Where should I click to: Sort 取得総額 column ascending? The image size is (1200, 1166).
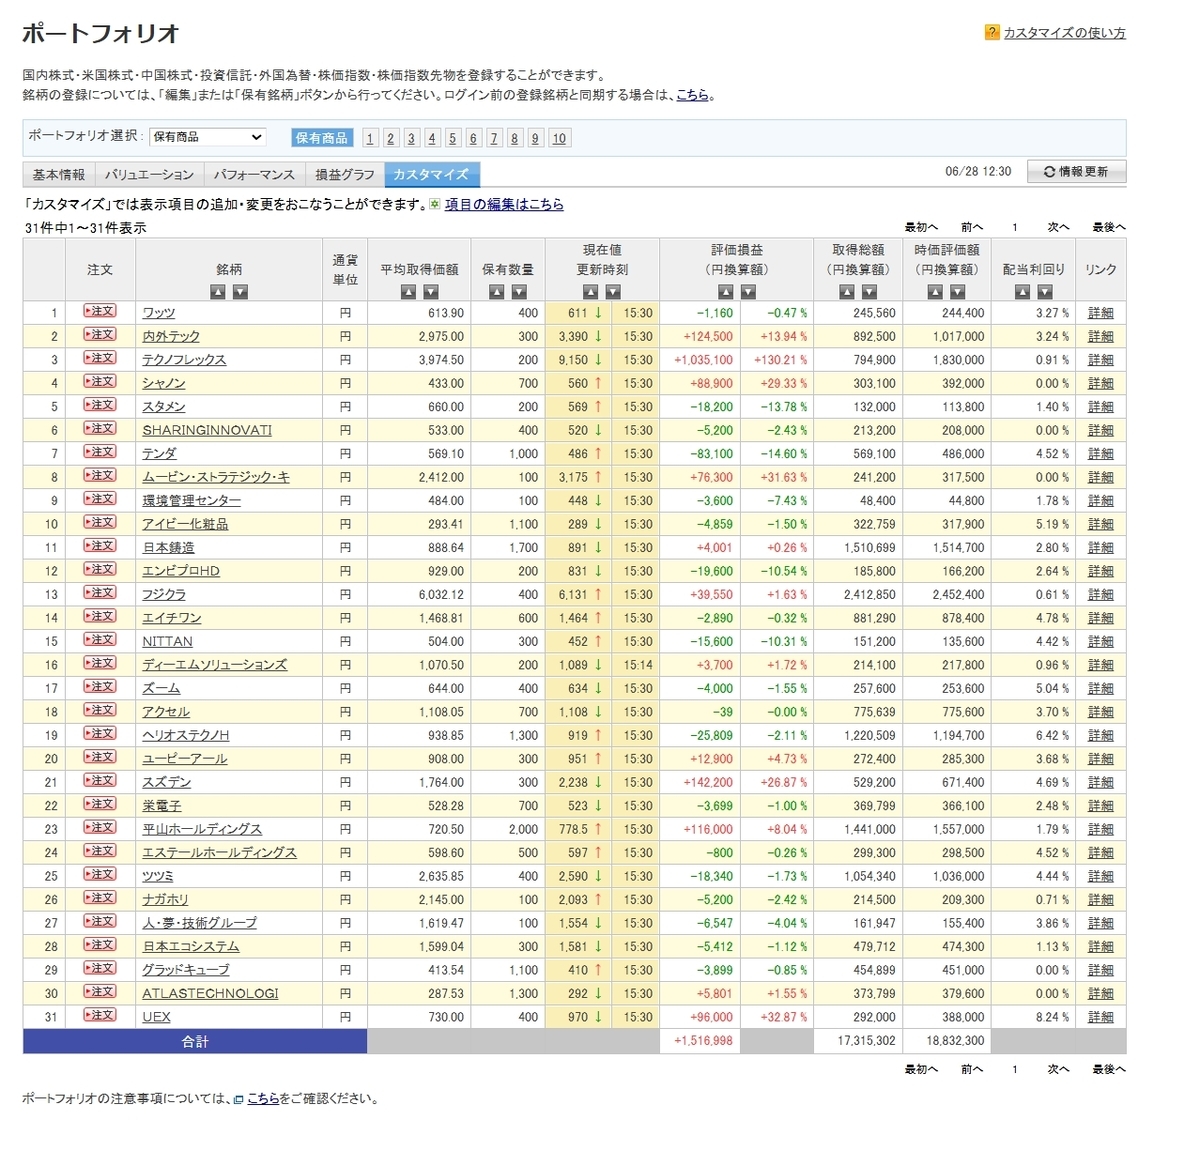[x=847, y=292]
